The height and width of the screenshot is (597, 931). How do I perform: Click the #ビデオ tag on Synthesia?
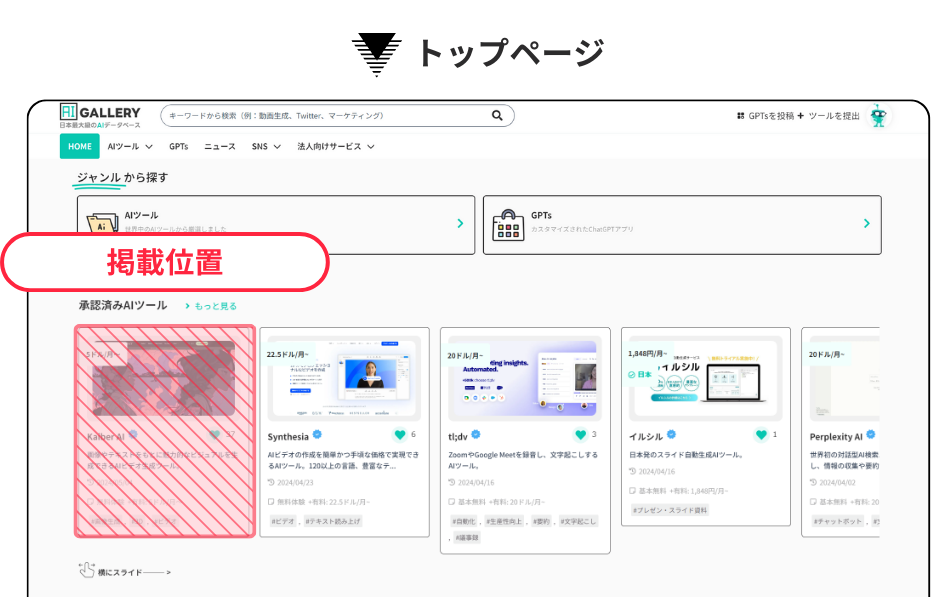click(284, 521)
